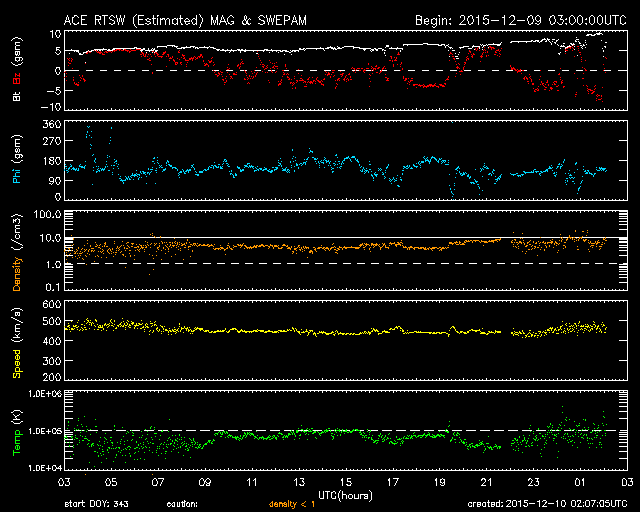Screen dimensions: 640x512
Task: Click the 07 hour tick label
Action: coord(156,482)
